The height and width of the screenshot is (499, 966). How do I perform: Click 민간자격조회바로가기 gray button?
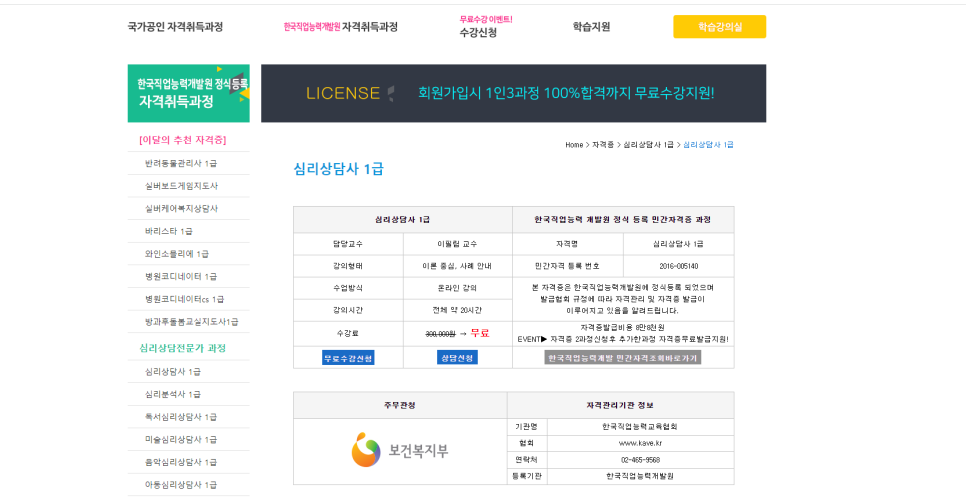coord(623,358)
